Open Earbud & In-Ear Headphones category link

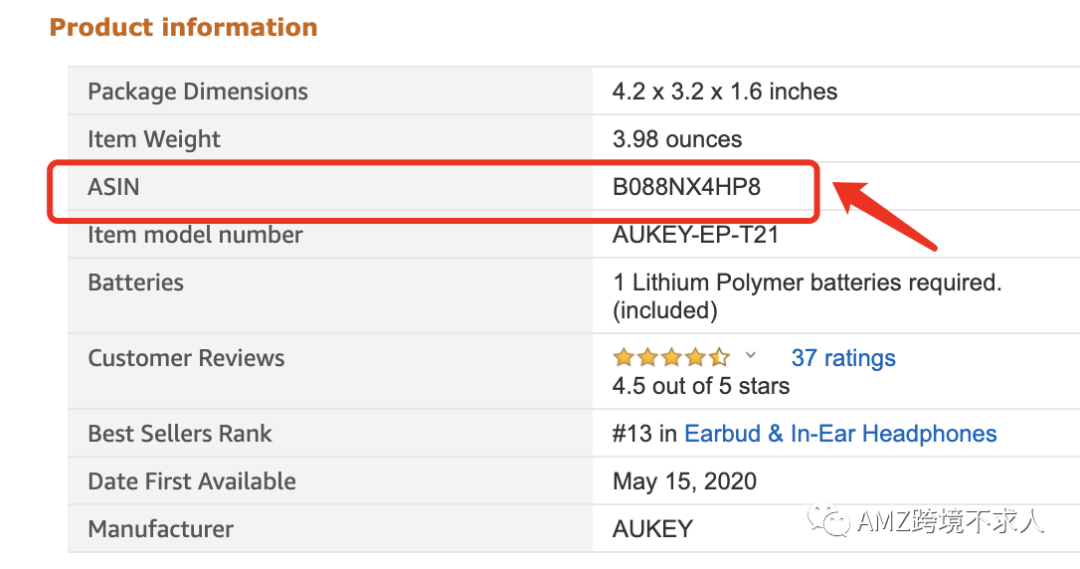(840, 434)
